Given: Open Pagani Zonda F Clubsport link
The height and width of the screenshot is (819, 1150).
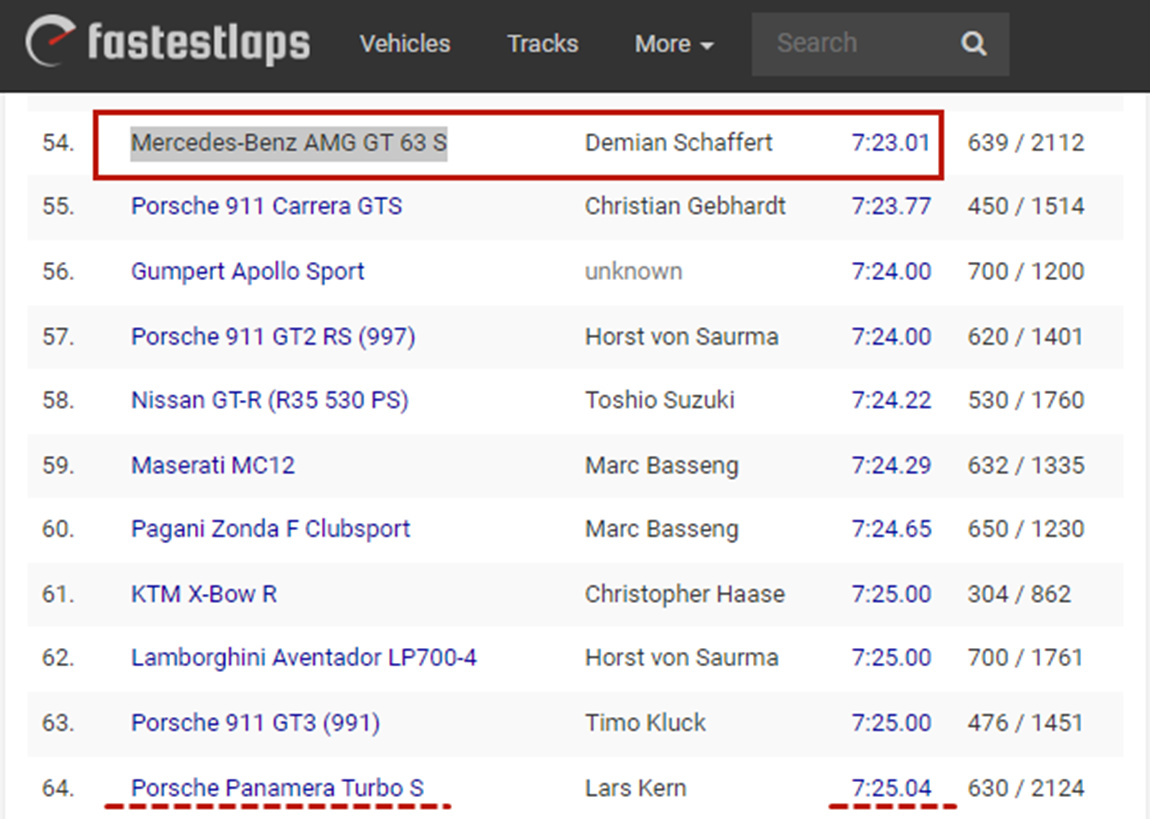Looking at the screenshot, I should (x=271, y=529).
